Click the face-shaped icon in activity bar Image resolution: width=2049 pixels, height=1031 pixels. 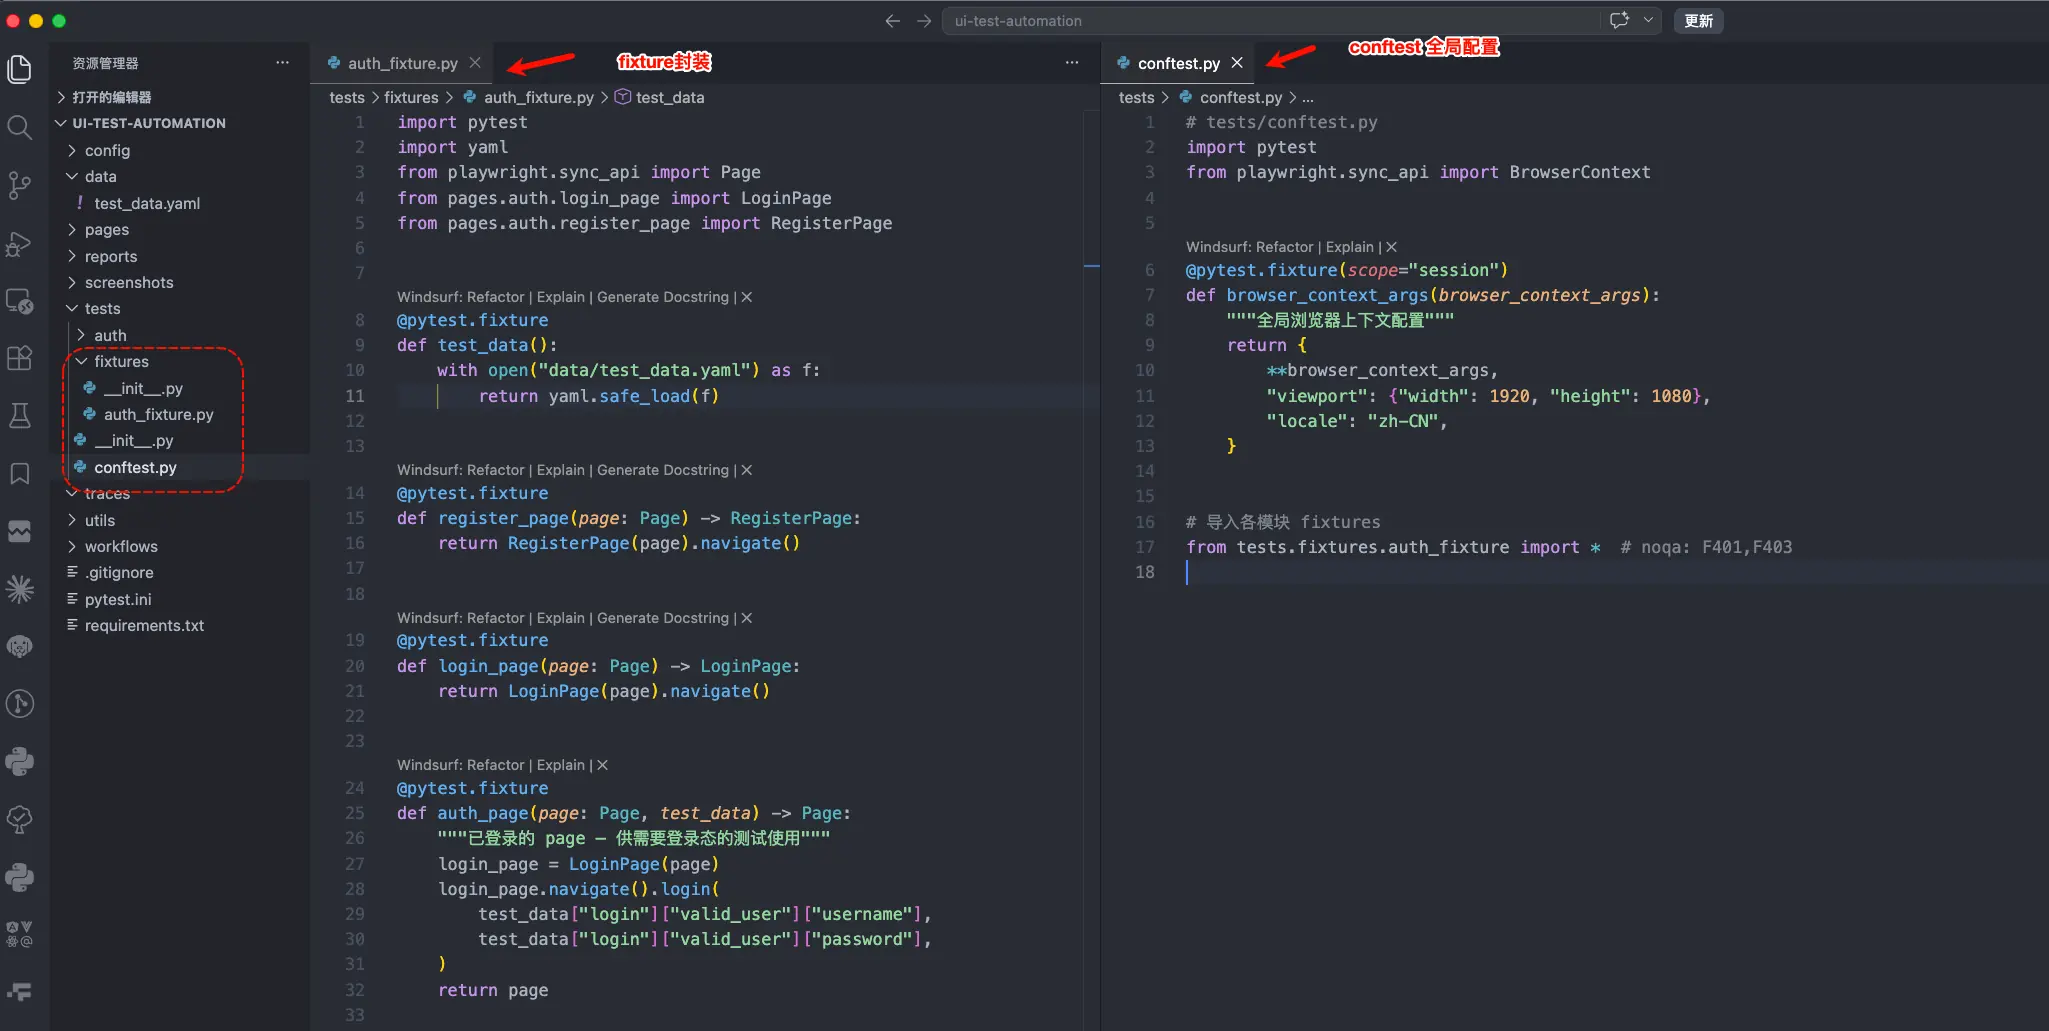(19, 647)
